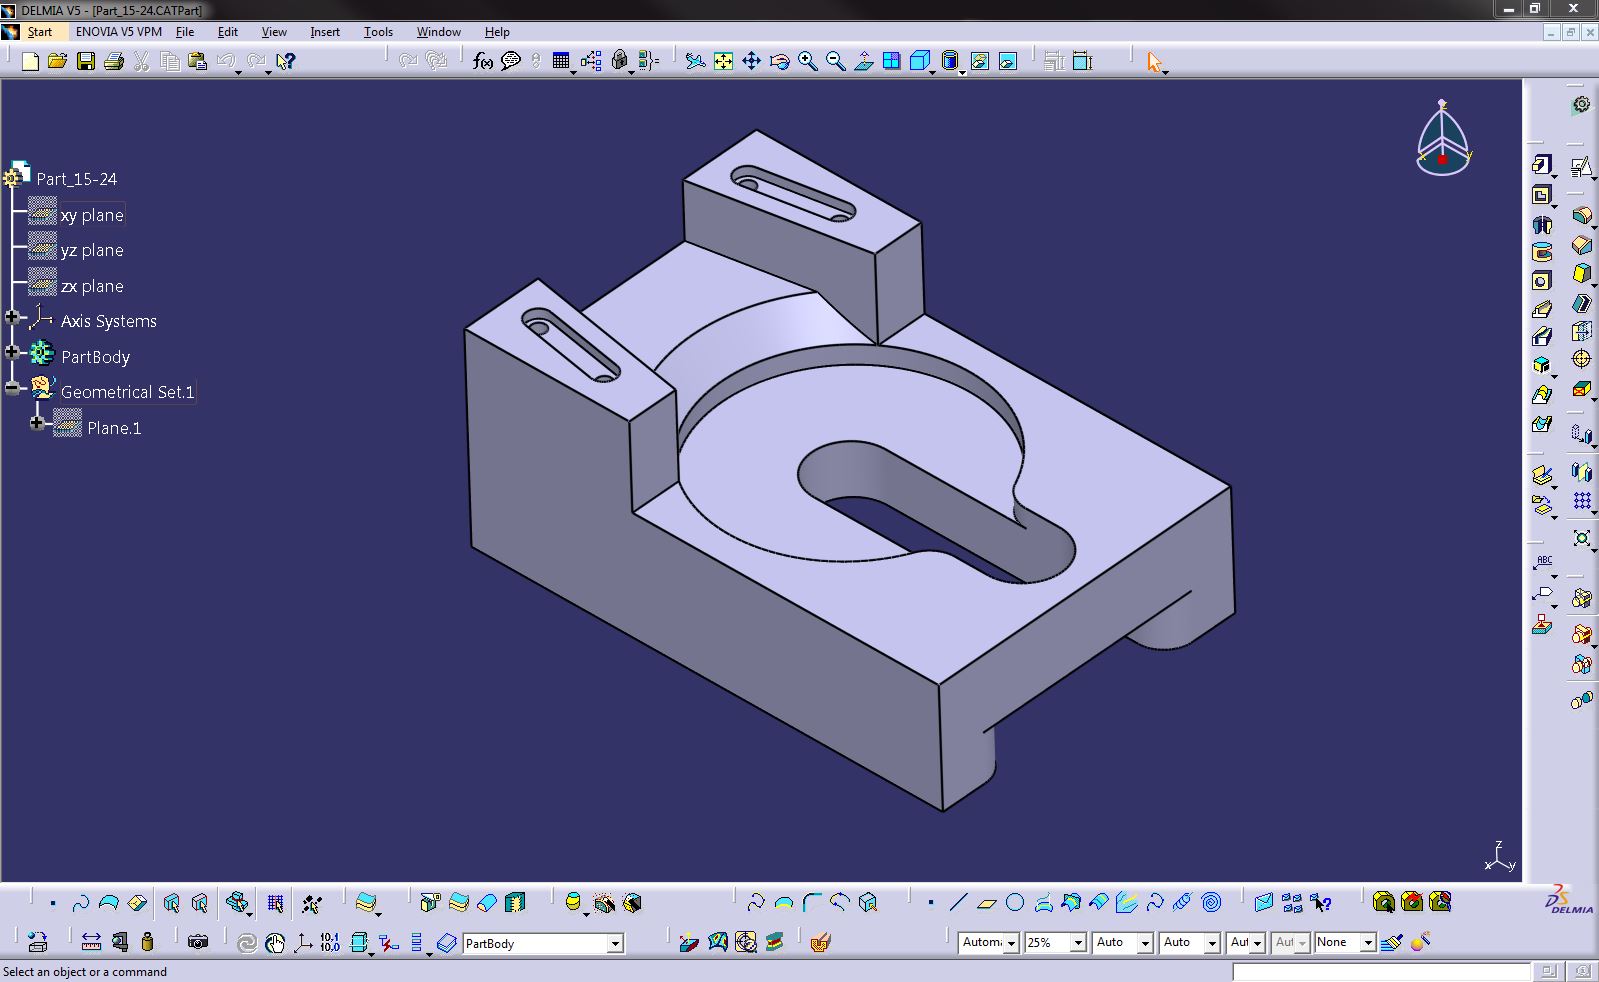This screenshot has width=1599, height=982.
Task: Click the Measure Between ruler icon
Action: (91, 942)
